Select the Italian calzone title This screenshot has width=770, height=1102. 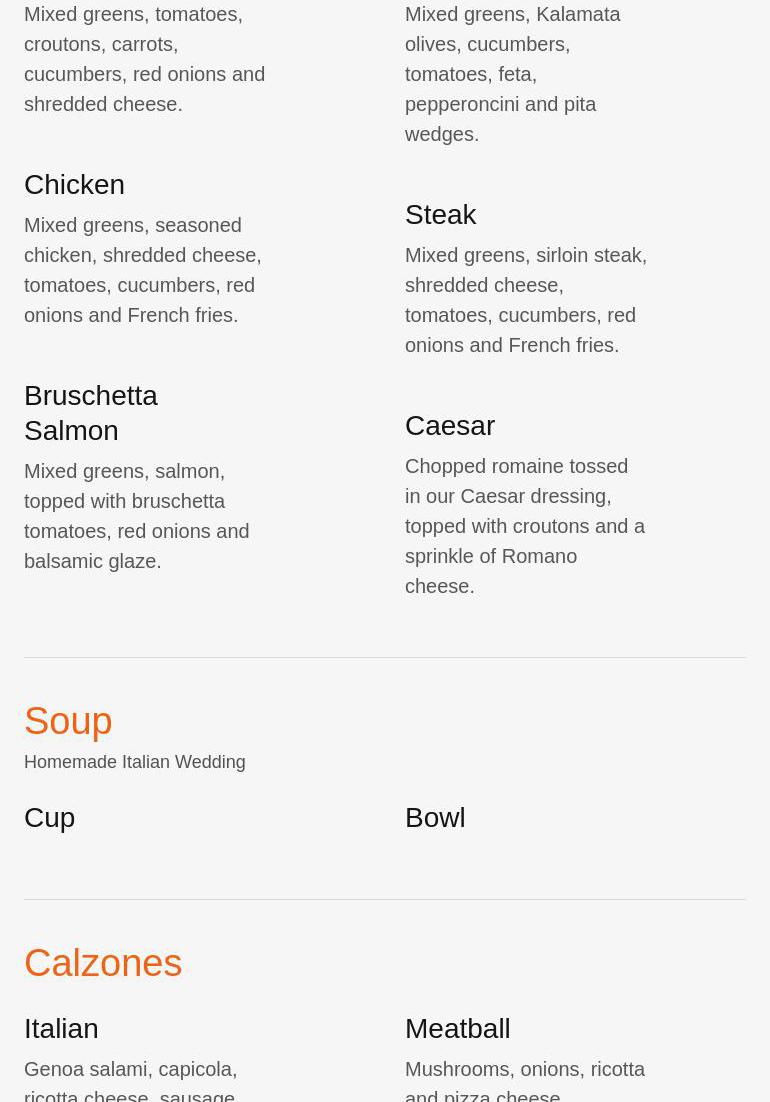point(61,1029)
